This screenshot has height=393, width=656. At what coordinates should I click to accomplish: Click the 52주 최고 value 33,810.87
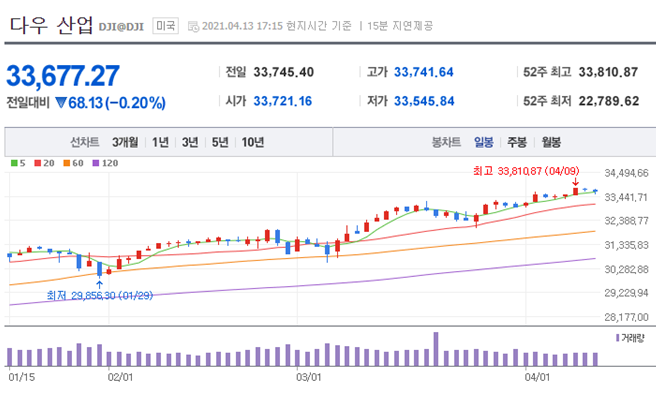608,72
